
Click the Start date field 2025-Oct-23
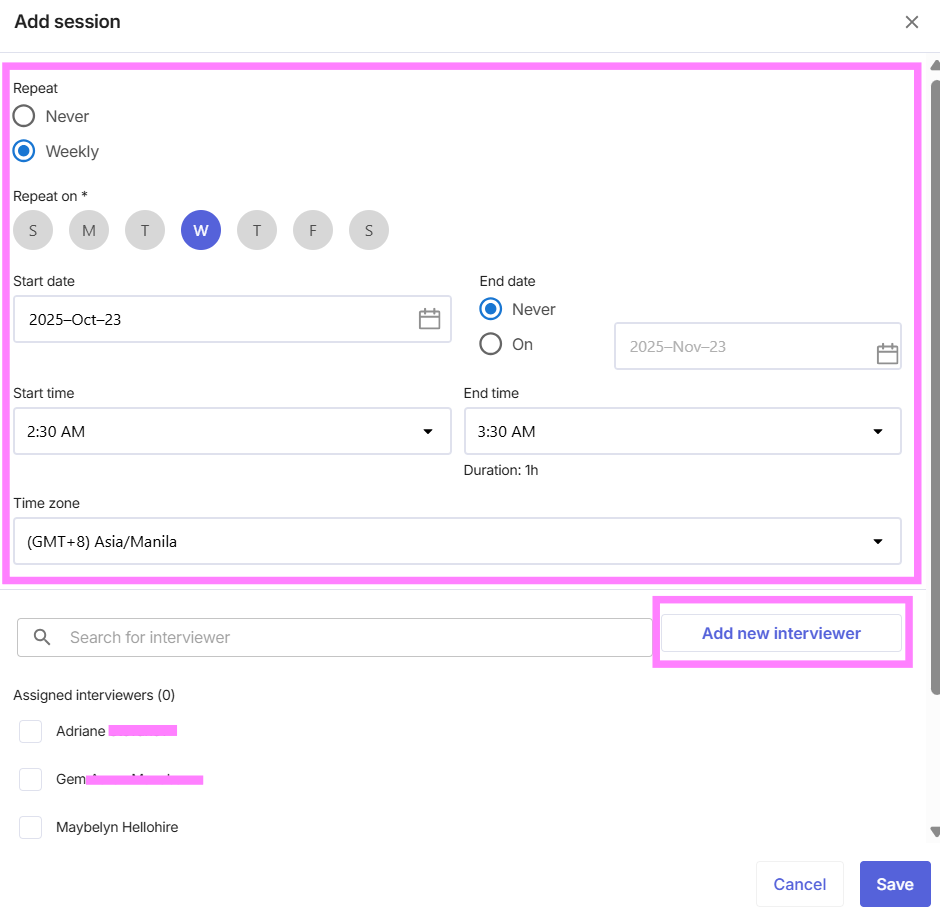coord(232,319)
